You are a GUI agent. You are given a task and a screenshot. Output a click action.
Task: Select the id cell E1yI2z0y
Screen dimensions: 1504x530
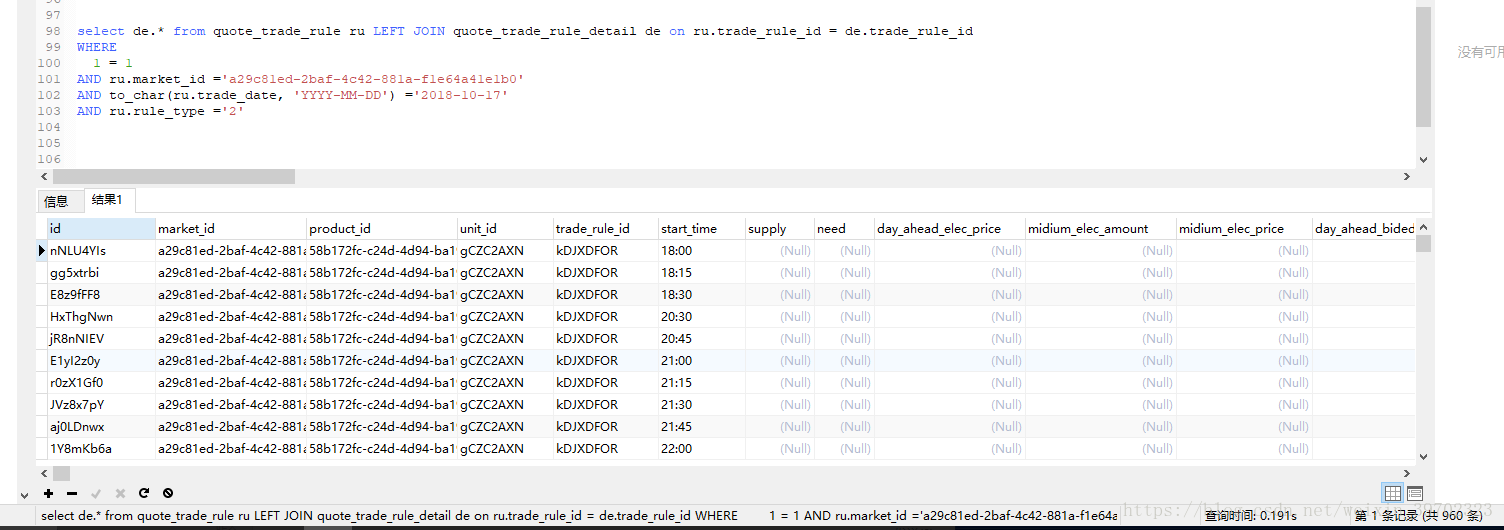click(x=101, y=360)
